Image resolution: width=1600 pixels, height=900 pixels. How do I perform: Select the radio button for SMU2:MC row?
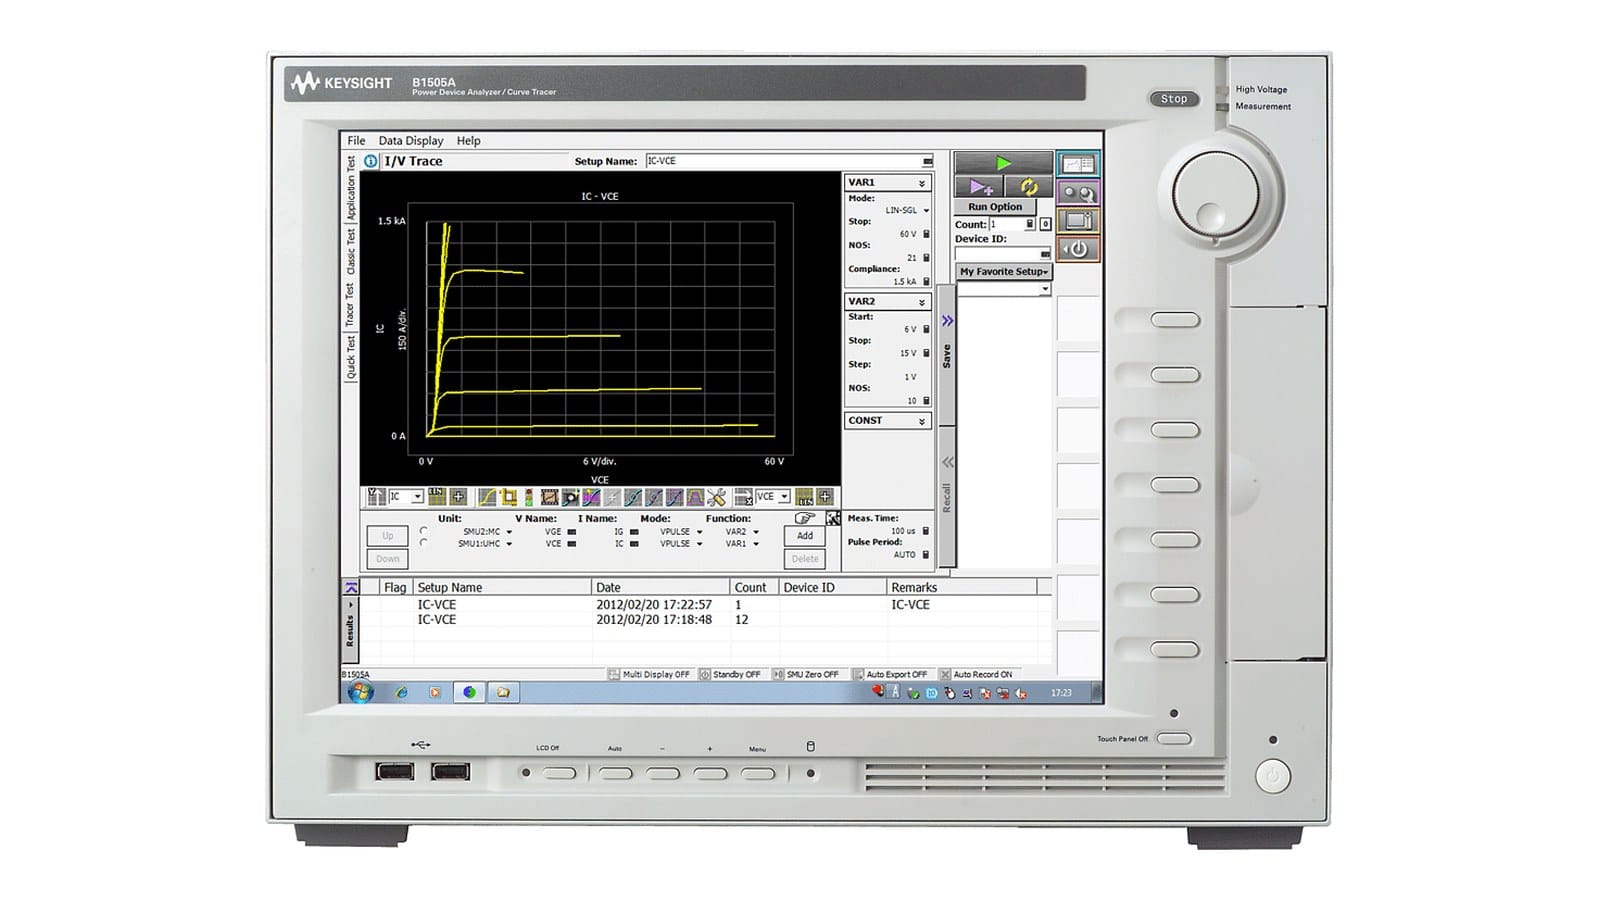424,531
